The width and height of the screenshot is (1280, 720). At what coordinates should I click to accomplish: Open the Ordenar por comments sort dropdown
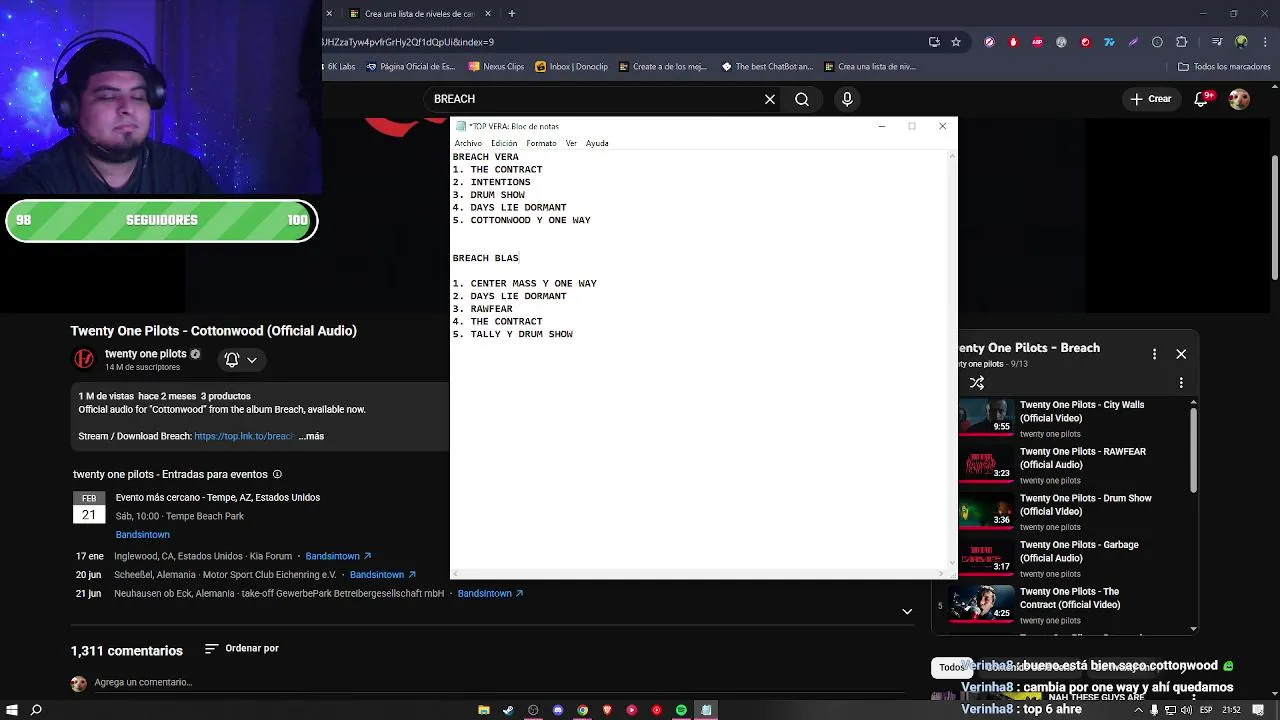[x=241, y=648]
